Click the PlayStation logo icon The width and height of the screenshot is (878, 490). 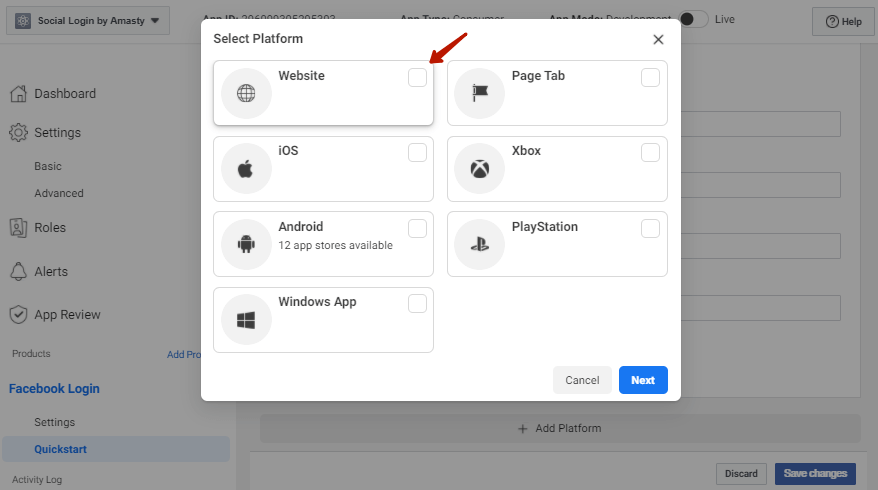click(479, 244)
